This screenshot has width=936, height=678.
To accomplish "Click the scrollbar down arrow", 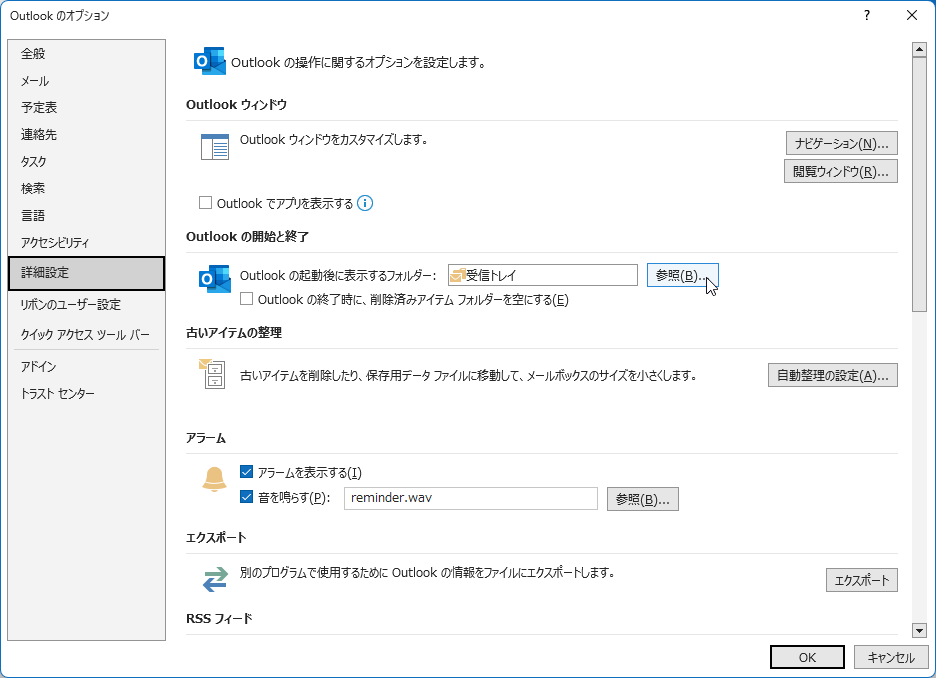I will pos(919,630).
